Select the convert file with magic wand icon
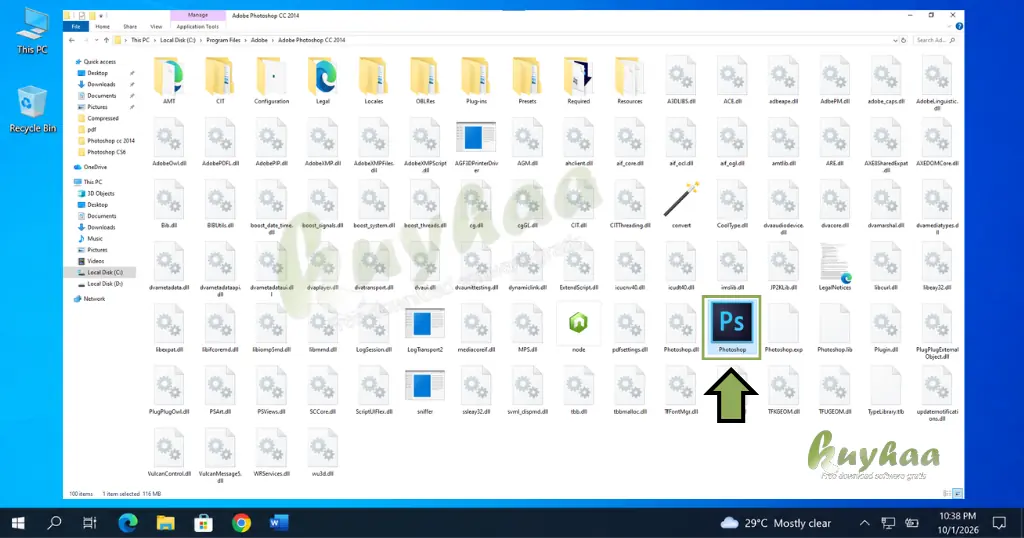 pos(681,205)
